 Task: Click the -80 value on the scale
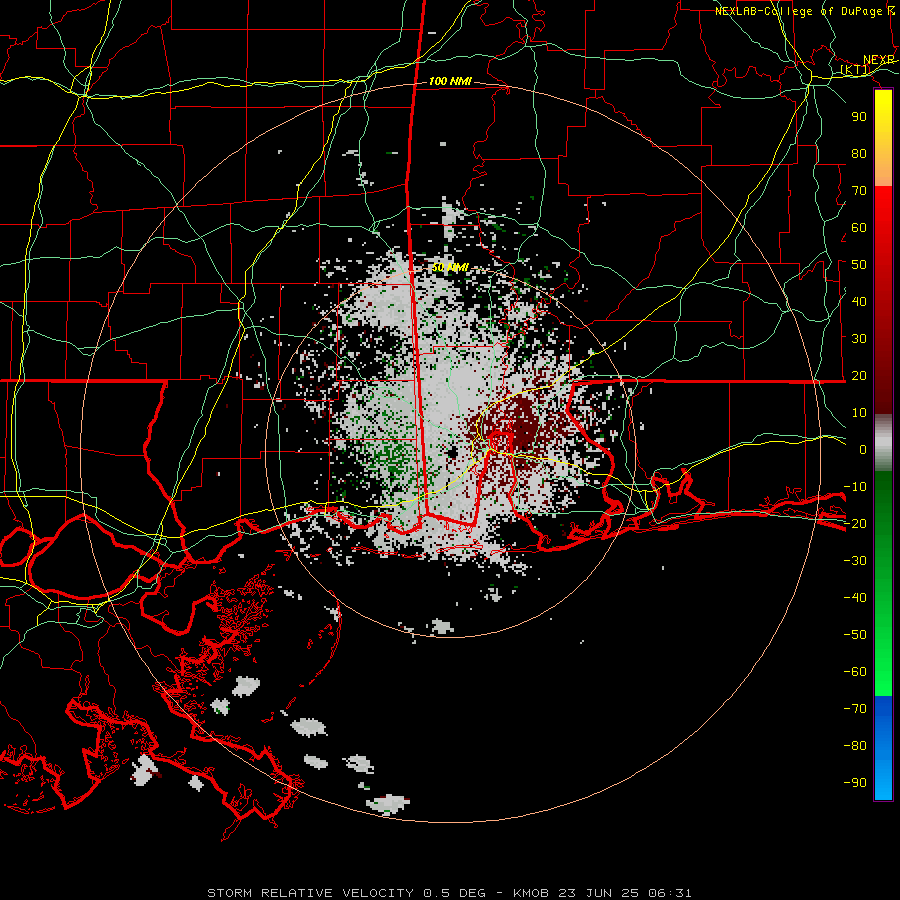coord(855,746)
